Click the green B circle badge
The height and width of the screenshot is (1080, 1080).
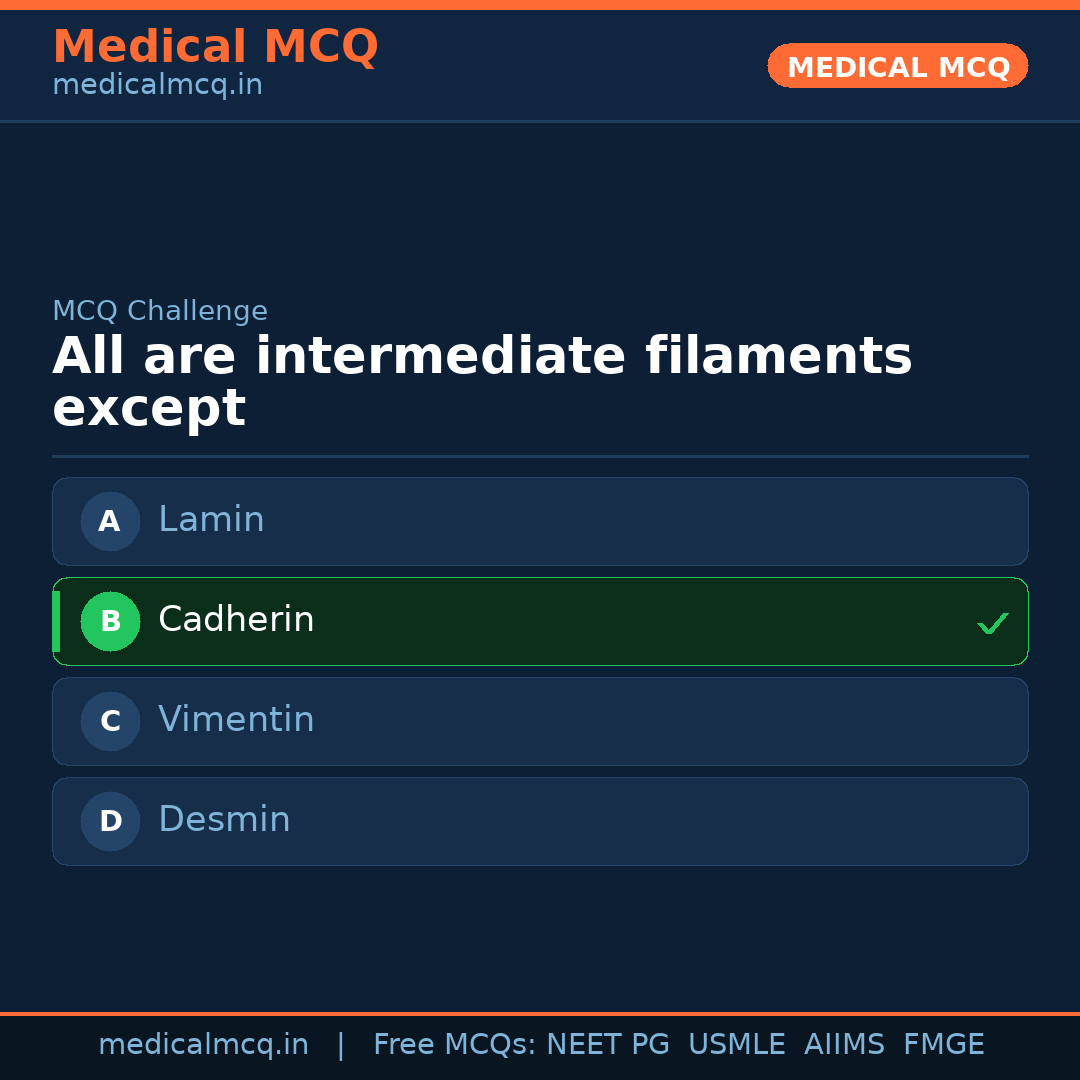tap(110, 621)
